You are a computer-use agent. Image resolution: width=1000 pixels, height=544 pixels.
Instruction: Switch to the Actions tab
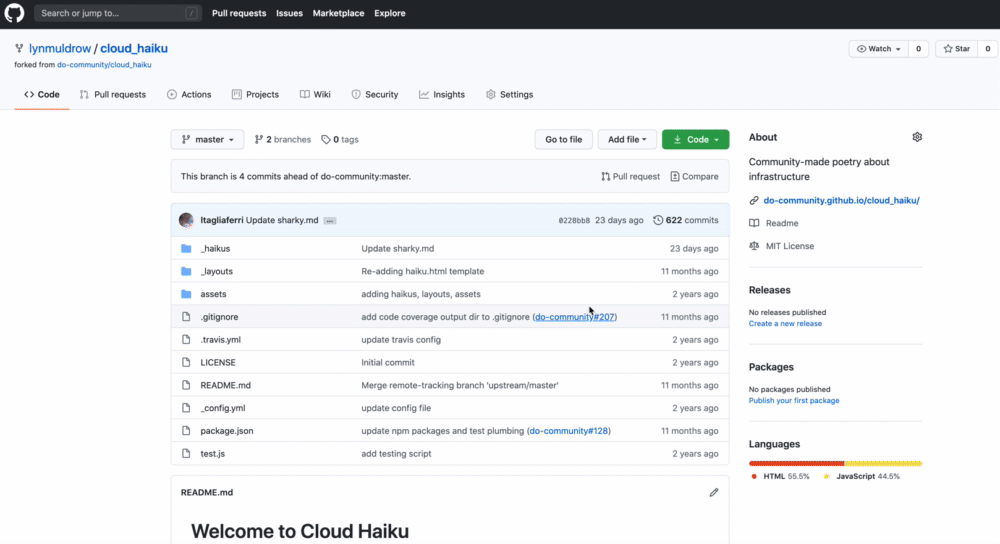pyautogui.click(x=189, y=94)
